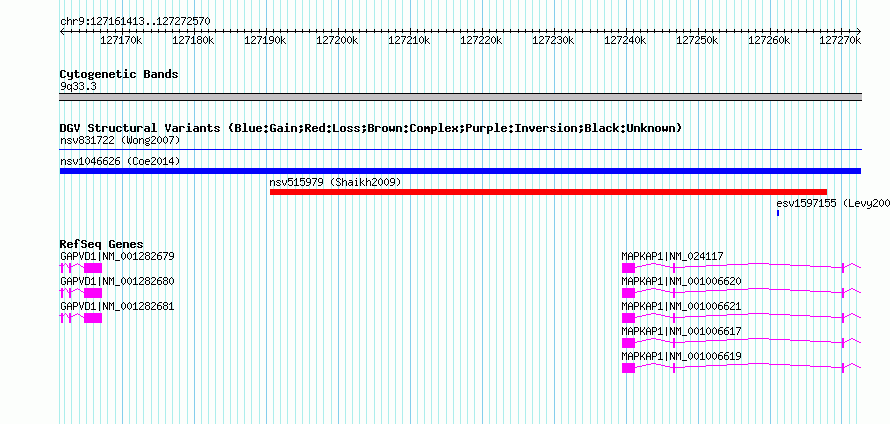Click the MAPKAP1 NM_001006619 first exon block
The image size is (890, 424).
(628, 368)
